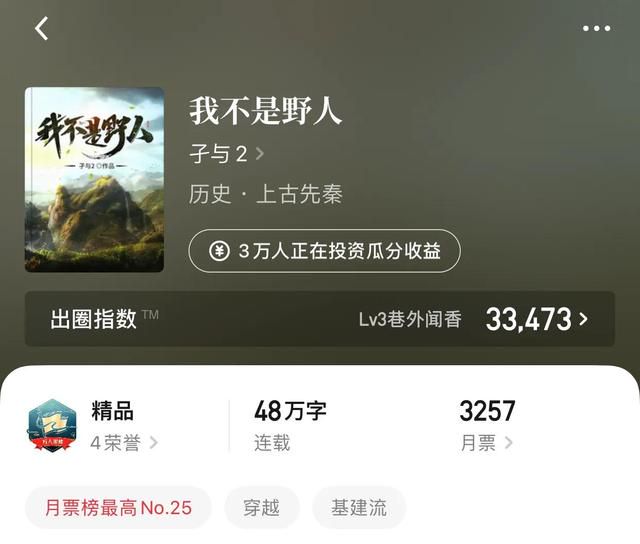
Task: Open the book cover image
Action: 94,179
